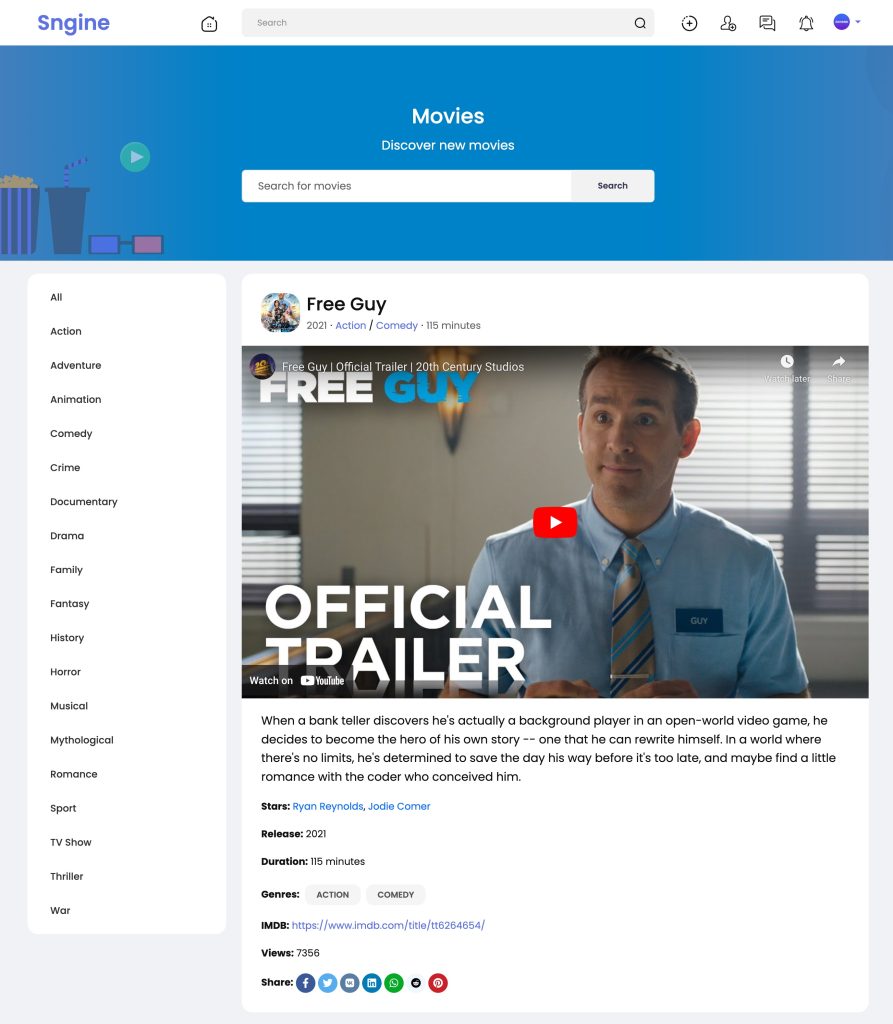
Task: Select the Crime category
Action: tap(65, 468)
